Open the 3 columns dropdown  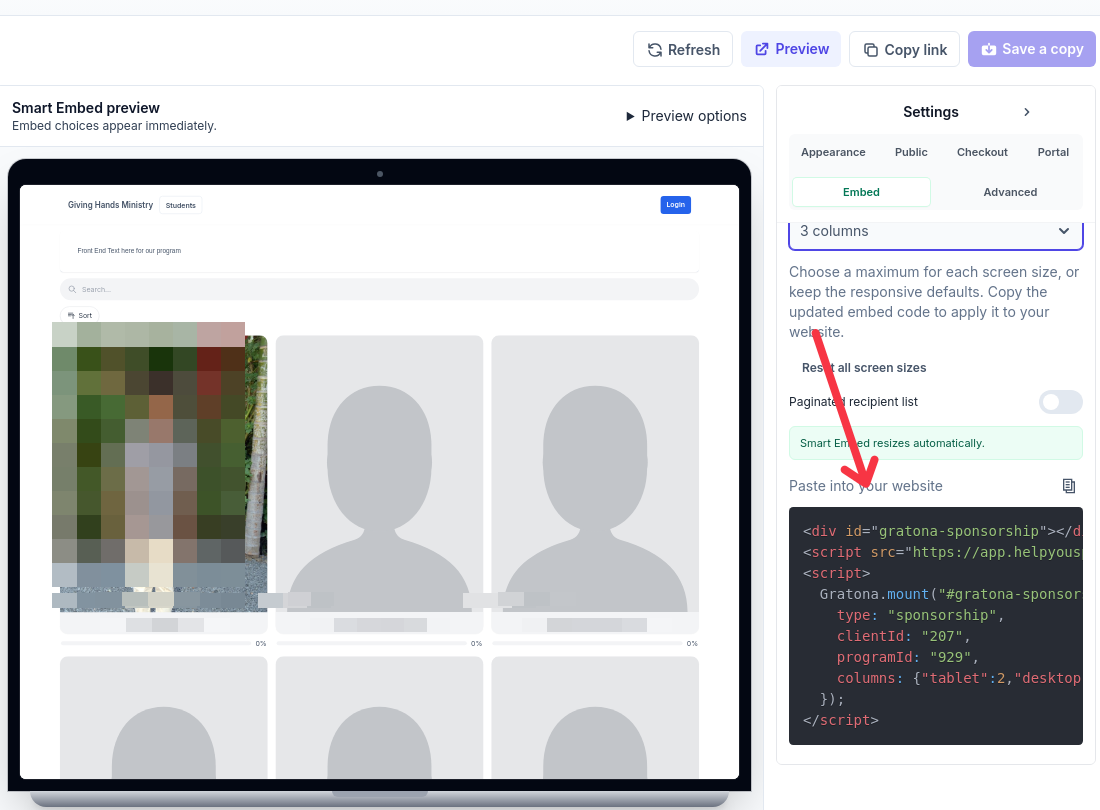pyautogui.click(x=936, y=232)
